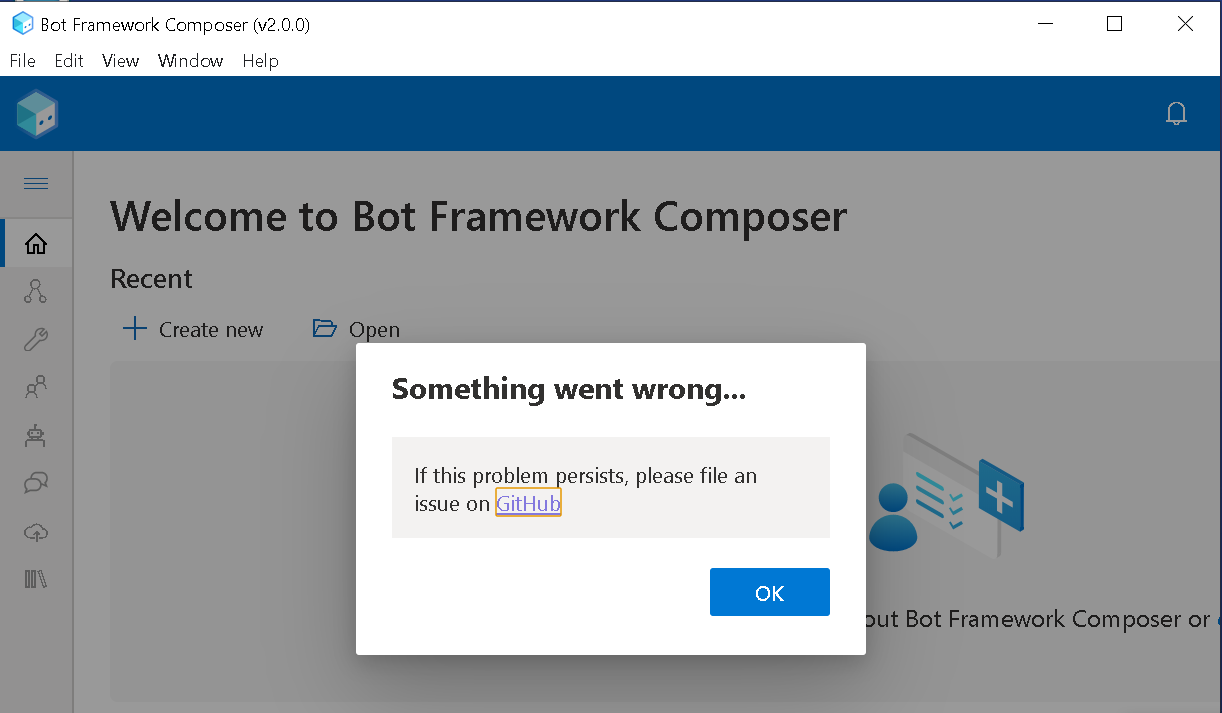This screenshot has width=1222, height=713.
Task: Open Composer settings via the wrench icon
Action: (x=36, y=339)
